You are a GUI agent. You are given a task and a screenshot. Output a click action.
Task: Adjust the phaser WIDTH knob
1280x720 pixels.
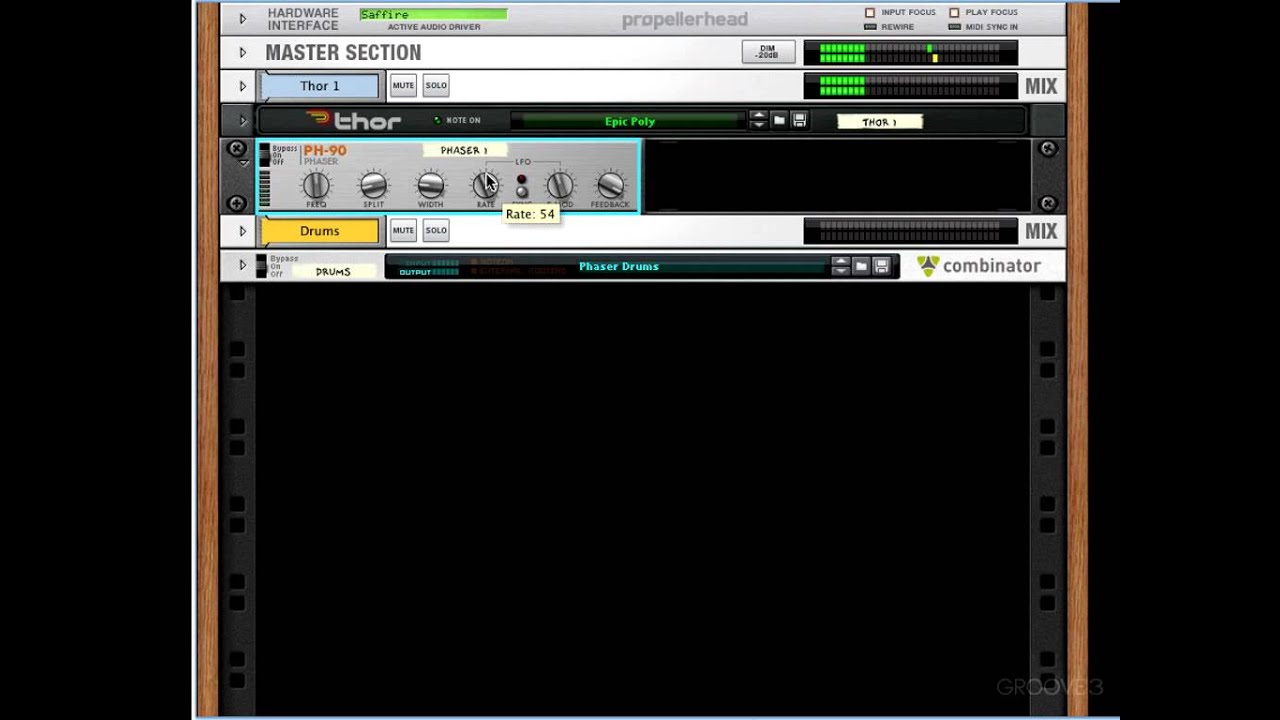click(430, 185)
